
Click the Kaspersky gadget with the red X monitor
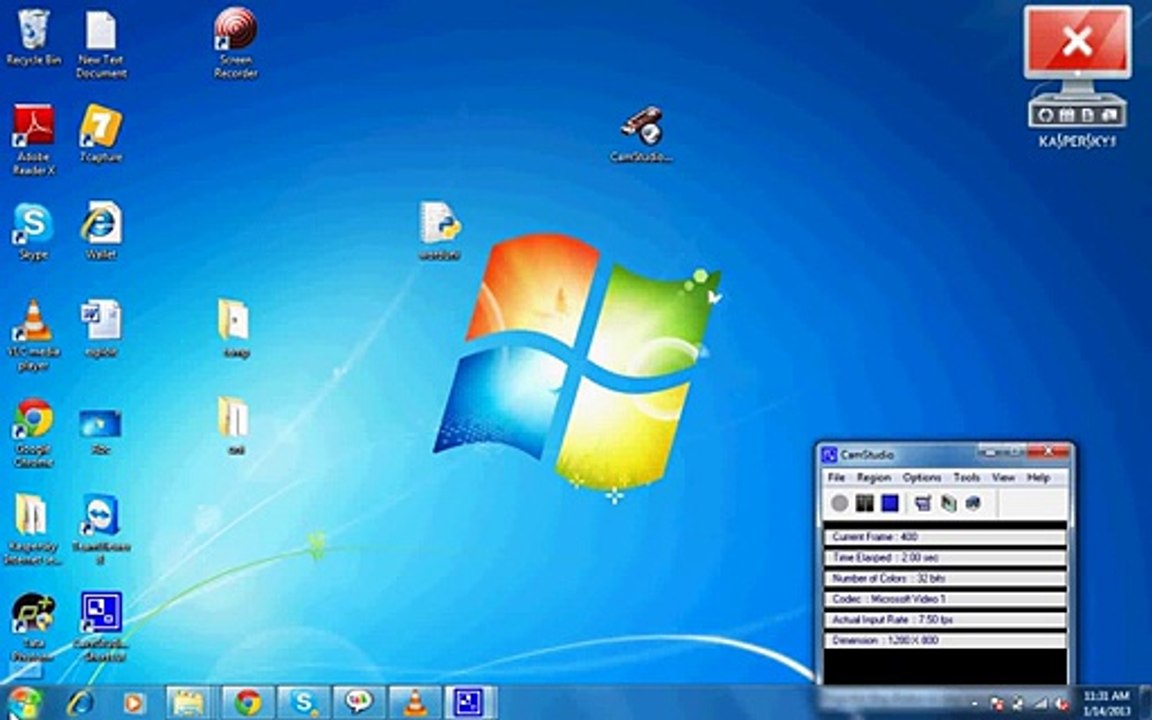point(1077,77)
